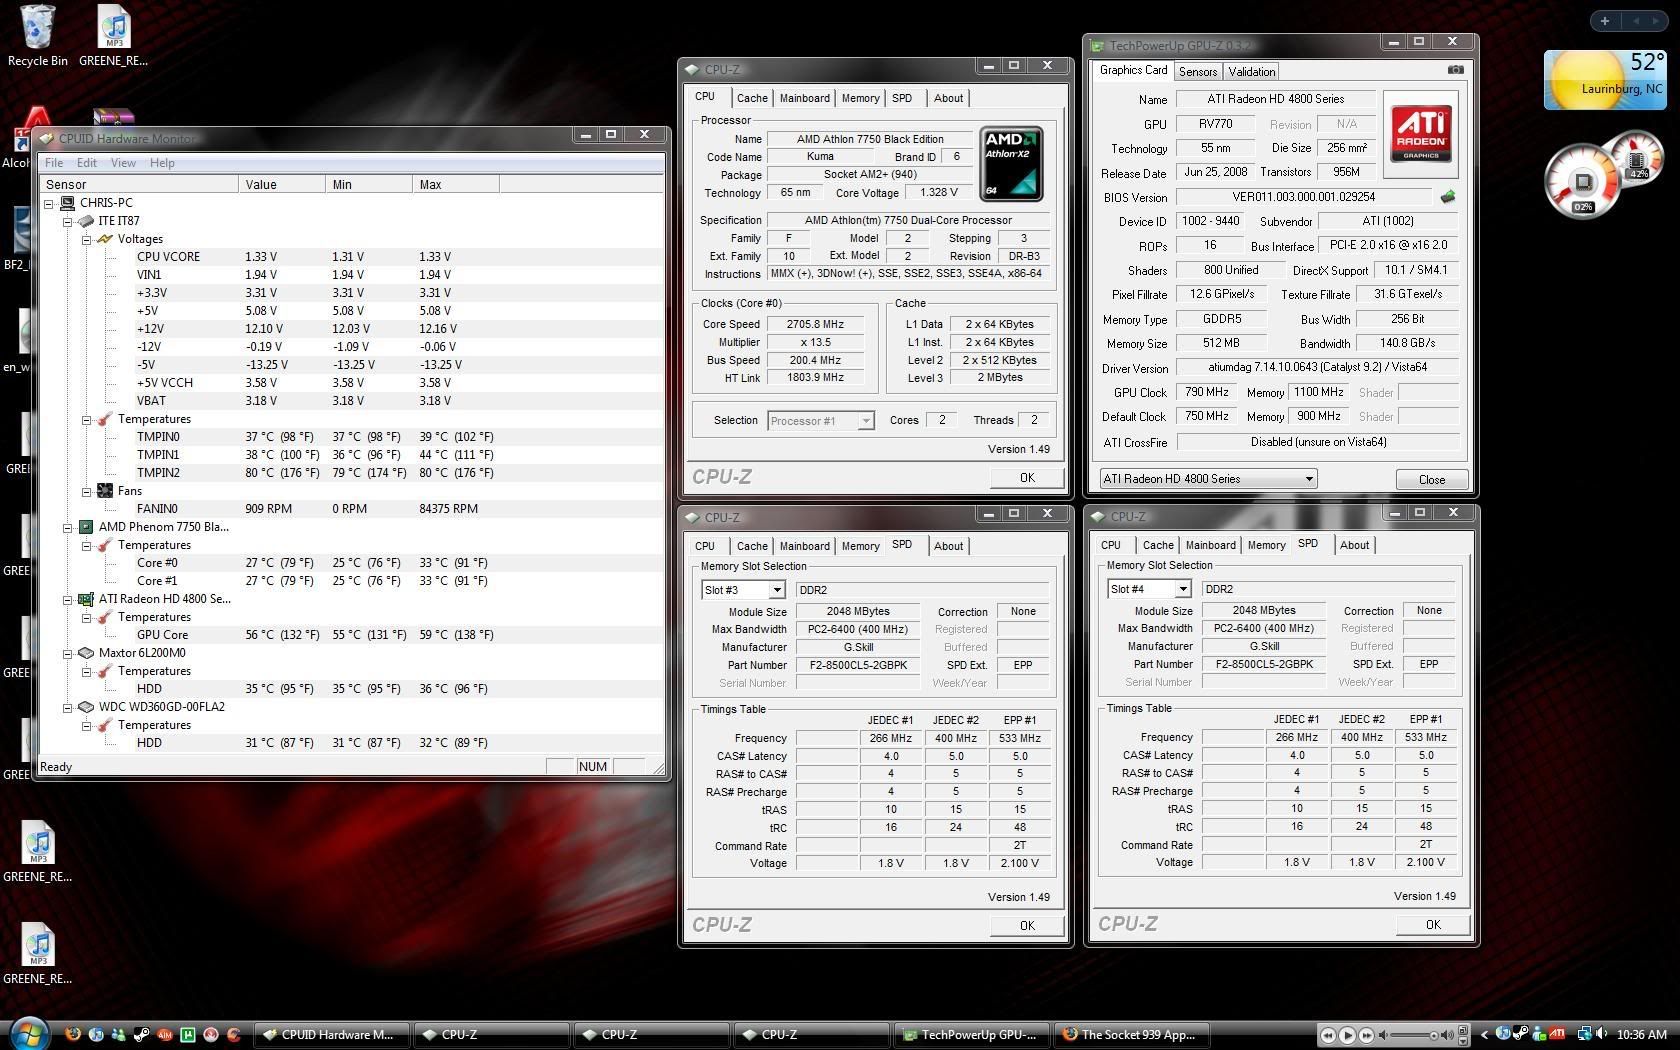The image size is (1680, 1050).
Task: Show hidden tray icons with the arrow
Action: (1485, 1035)
